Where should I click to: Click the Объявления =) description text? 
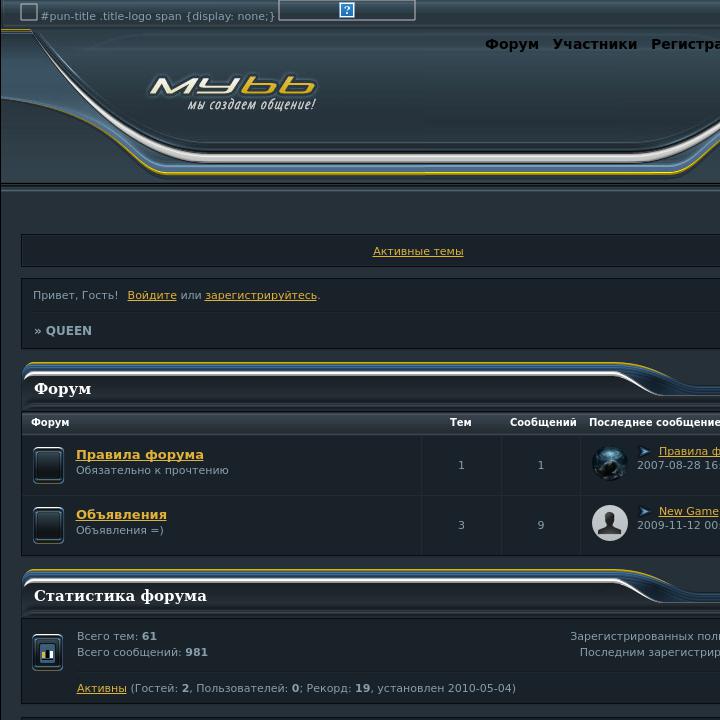119,530
